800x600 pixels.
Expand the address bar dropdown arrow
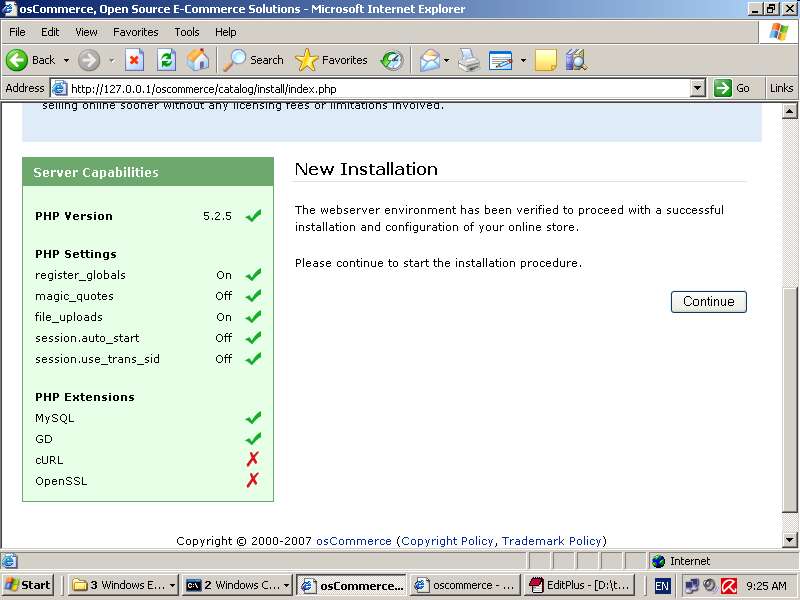point(698,88)
